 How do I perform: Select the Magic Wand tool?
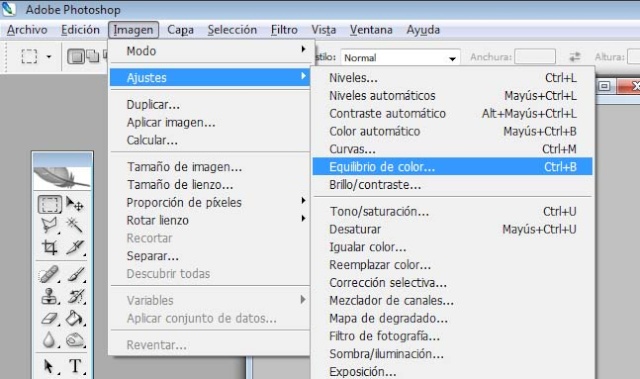pyautogui.click(x=75, y=225)
